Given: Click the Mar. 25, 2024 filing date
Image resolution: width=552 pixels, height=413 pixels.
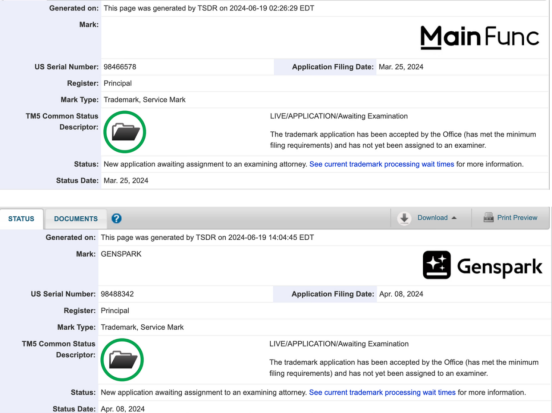Looking at the screenshot, I should [x=401, y=67].
